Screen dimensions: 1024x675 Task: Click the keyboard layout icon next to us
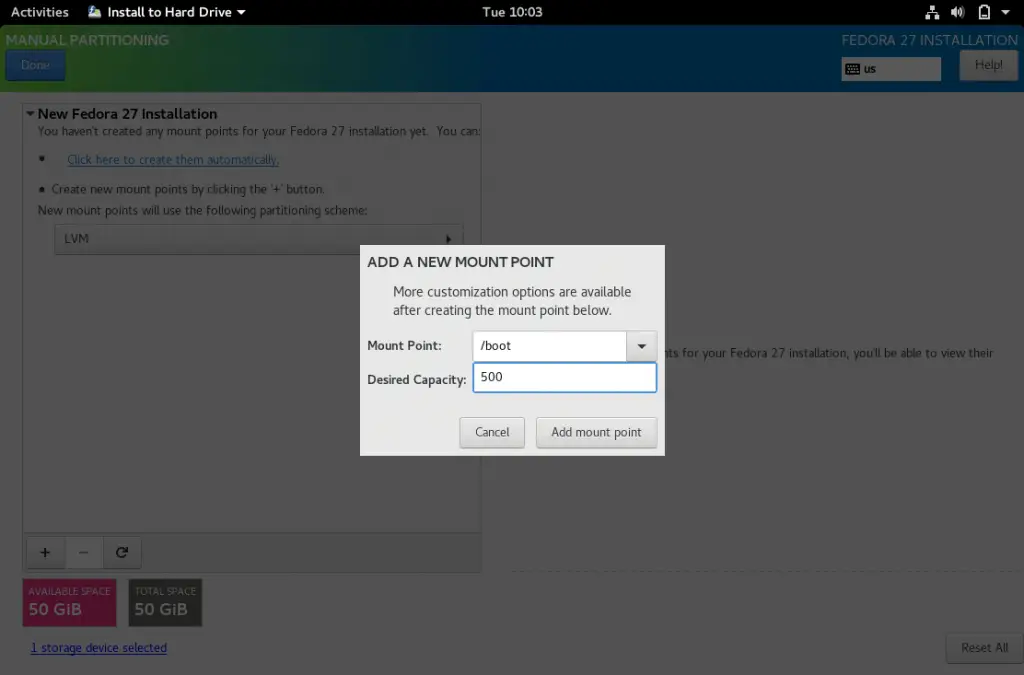(x=852, y=69)
